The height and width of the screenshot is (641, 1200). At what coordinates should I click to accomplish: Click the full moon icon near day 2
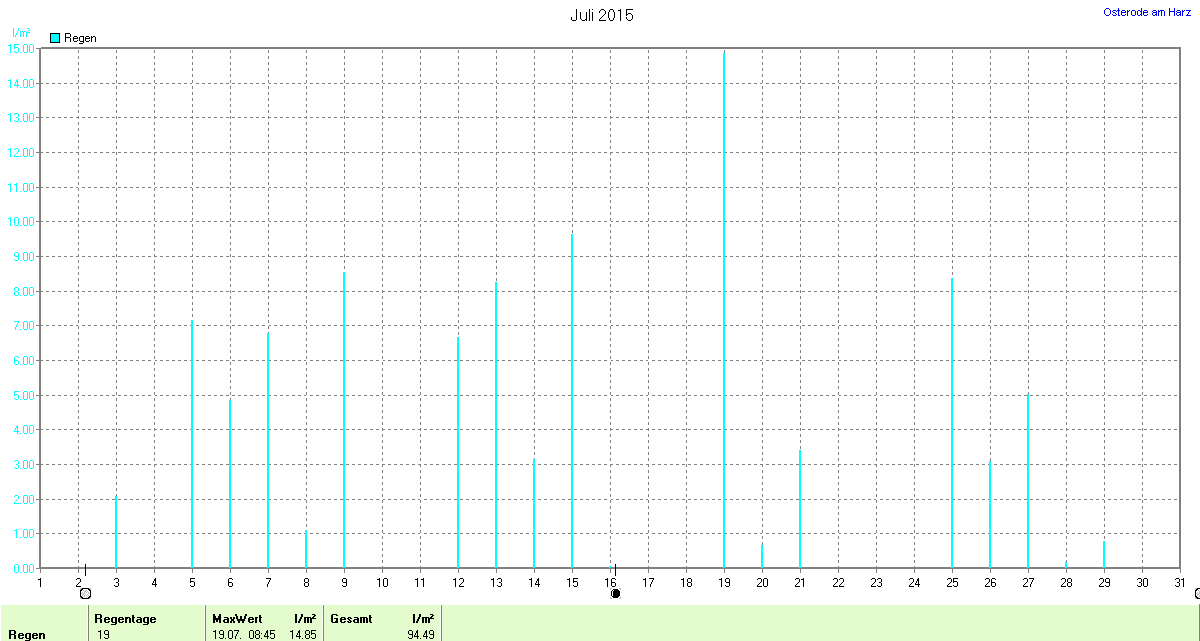(x=85, y=594)
